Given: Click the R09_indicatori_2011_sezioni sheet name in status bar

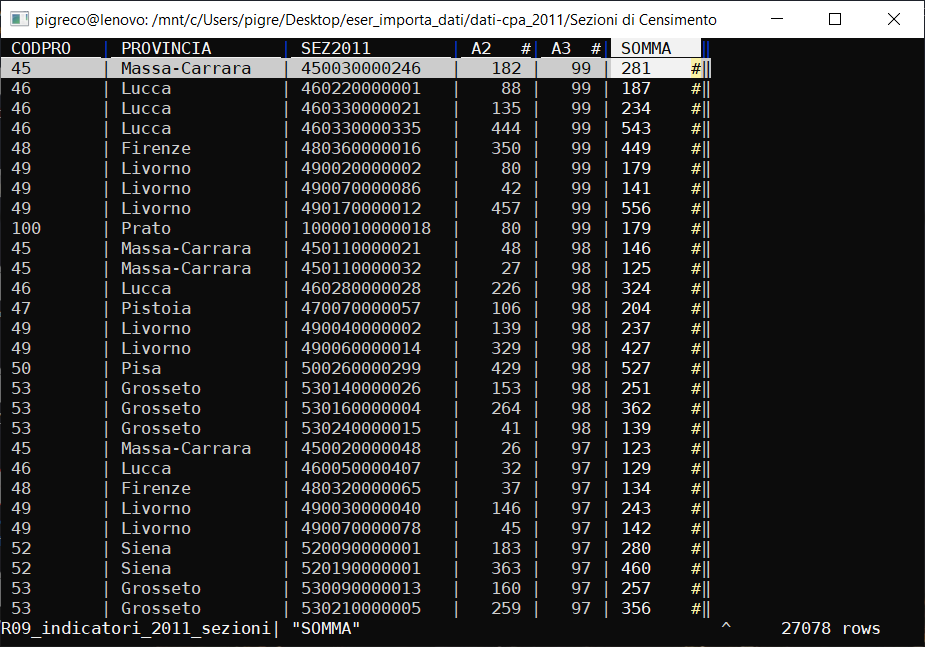Looking at the screenshot, I should coord(136,628).
